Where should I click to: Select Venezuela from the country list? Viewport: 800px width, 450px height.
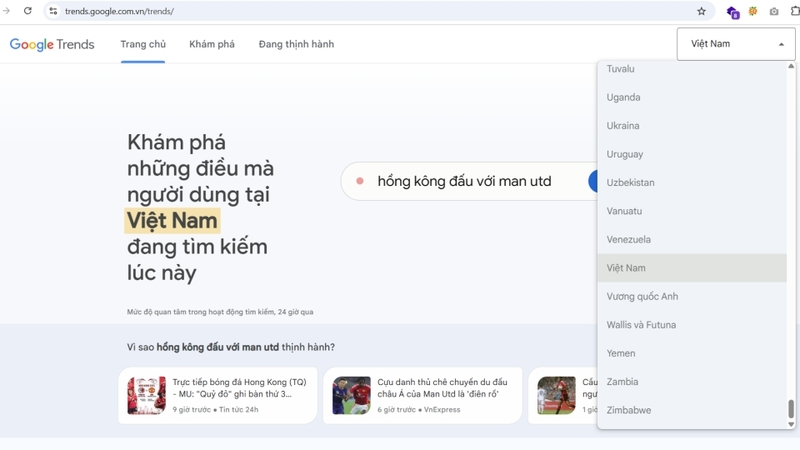click(692, 239)
